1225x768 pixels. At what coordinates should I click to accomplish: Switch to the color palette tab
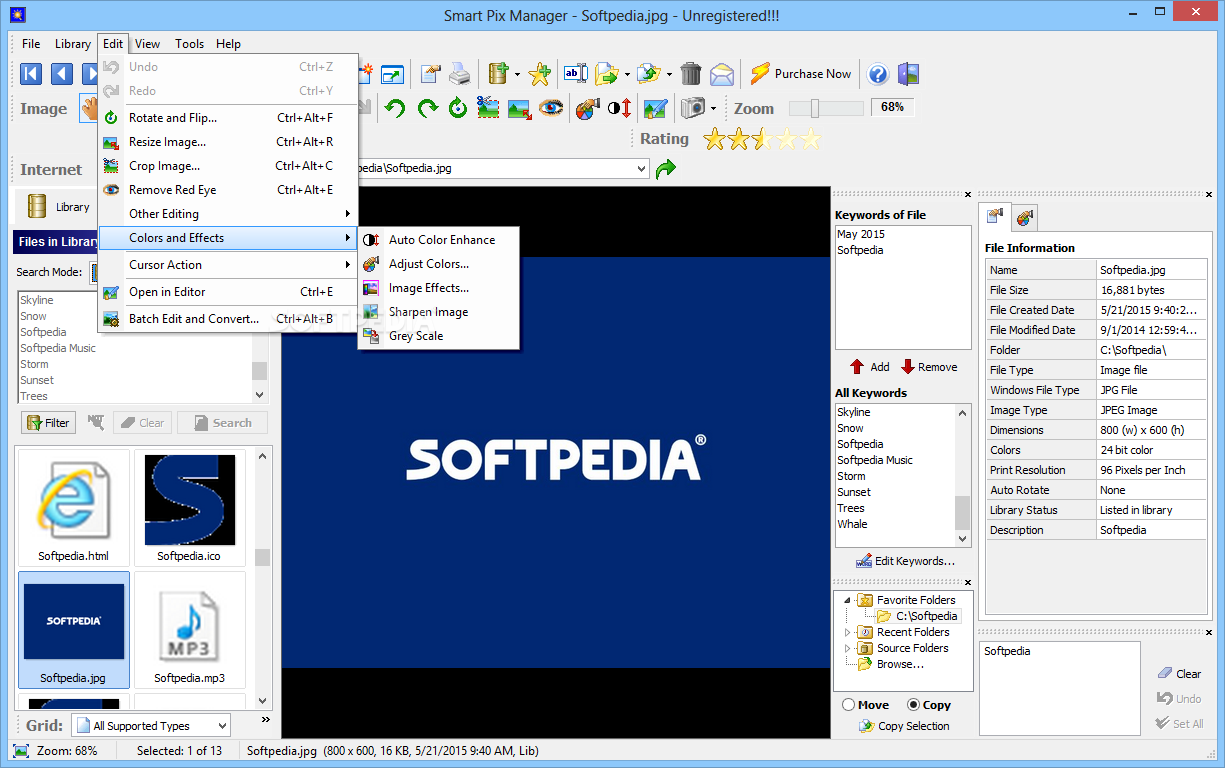[x=1025, y=217]
